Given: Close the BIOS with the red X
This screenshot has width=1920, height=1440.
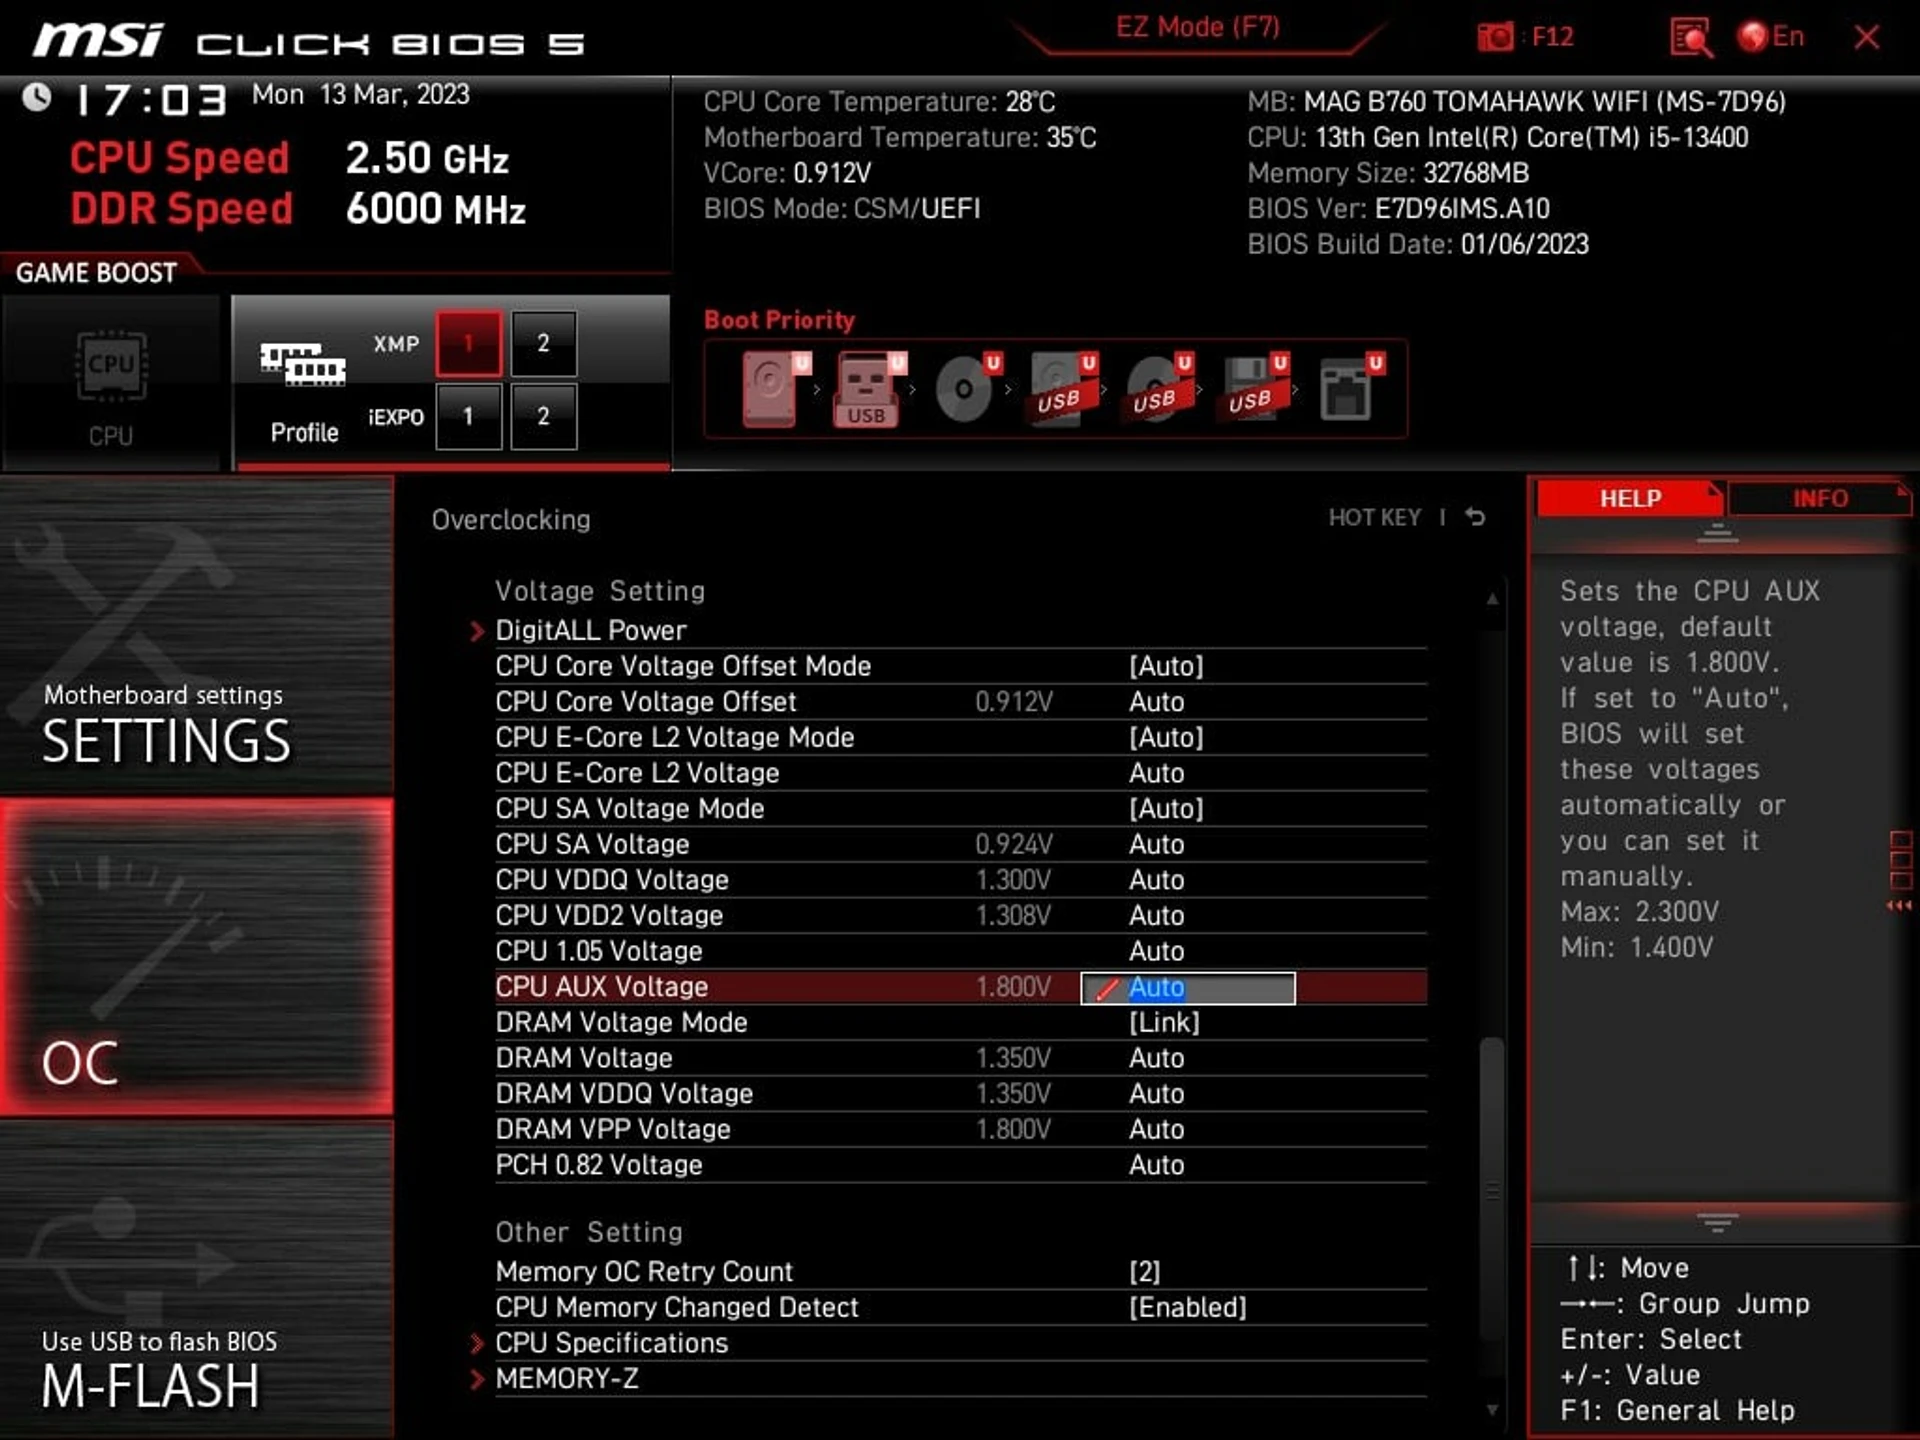Looking at the screenshot, I should point(1866,37).
